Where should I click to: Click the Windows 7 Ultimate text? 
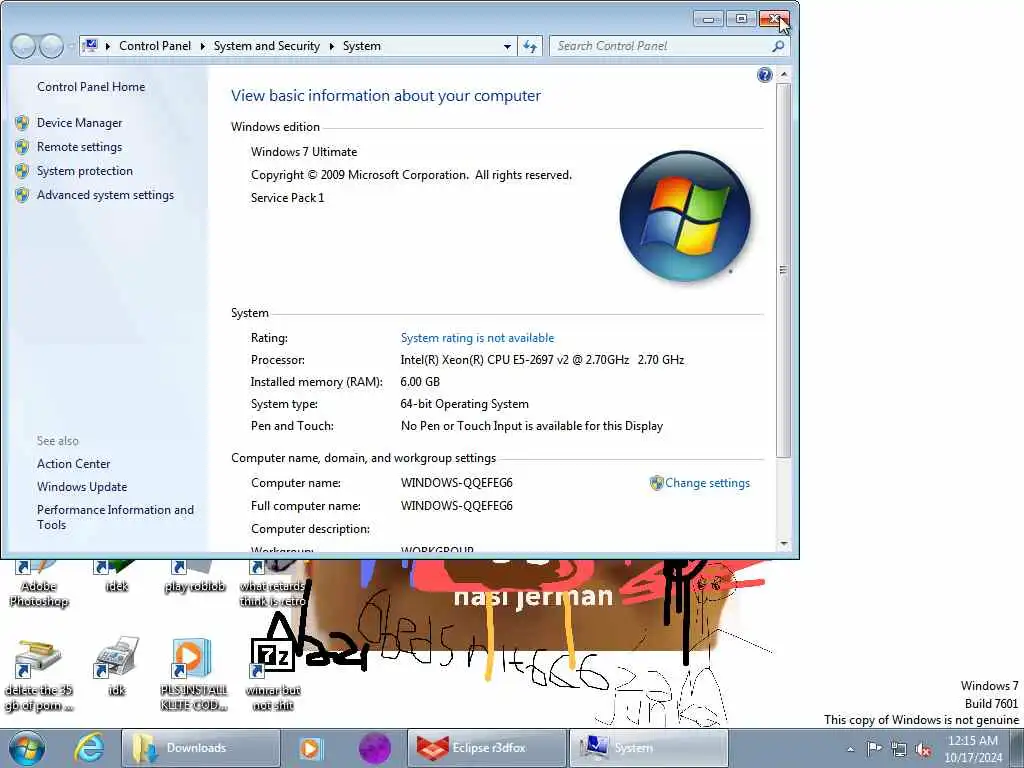coord(304,152)
